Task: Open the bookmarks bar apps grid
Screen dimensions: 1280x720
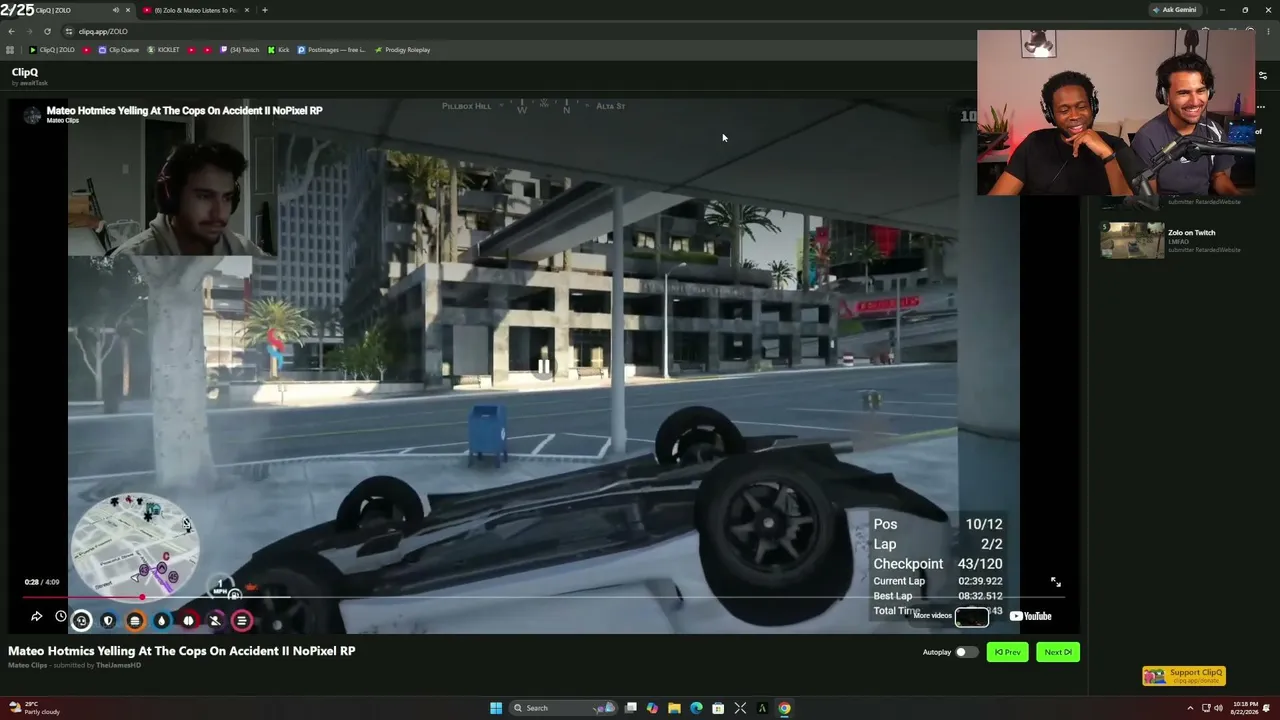Action: (x=10, y=50)
